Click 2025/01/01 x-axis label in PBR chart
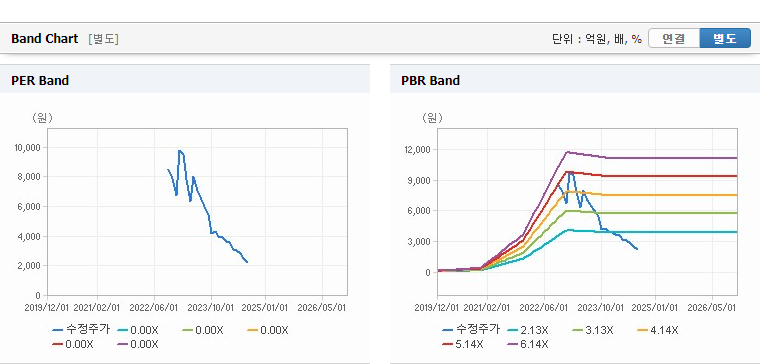760x364 pixels. tap(655, 307)
